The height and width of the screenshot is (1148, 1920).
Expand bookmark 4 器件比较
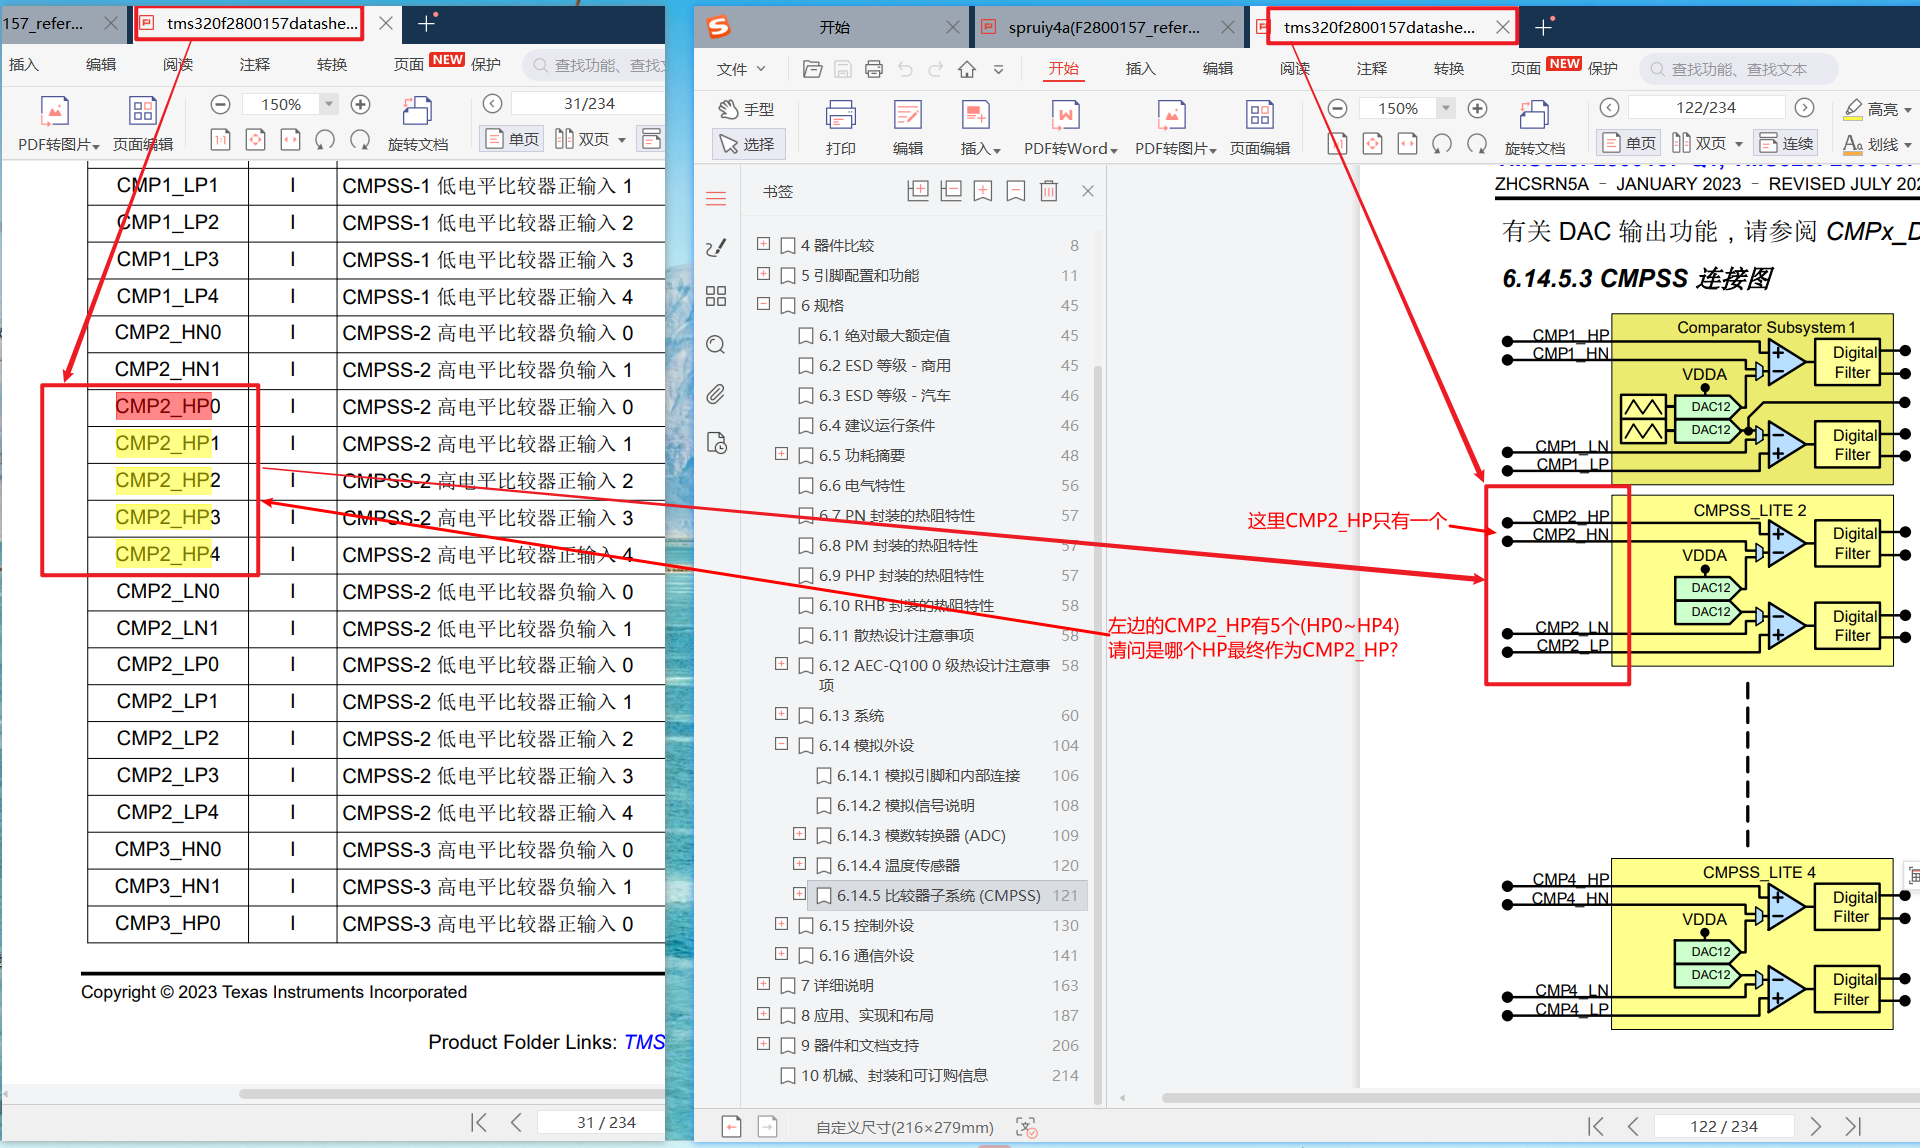click(x=764, y=244)
